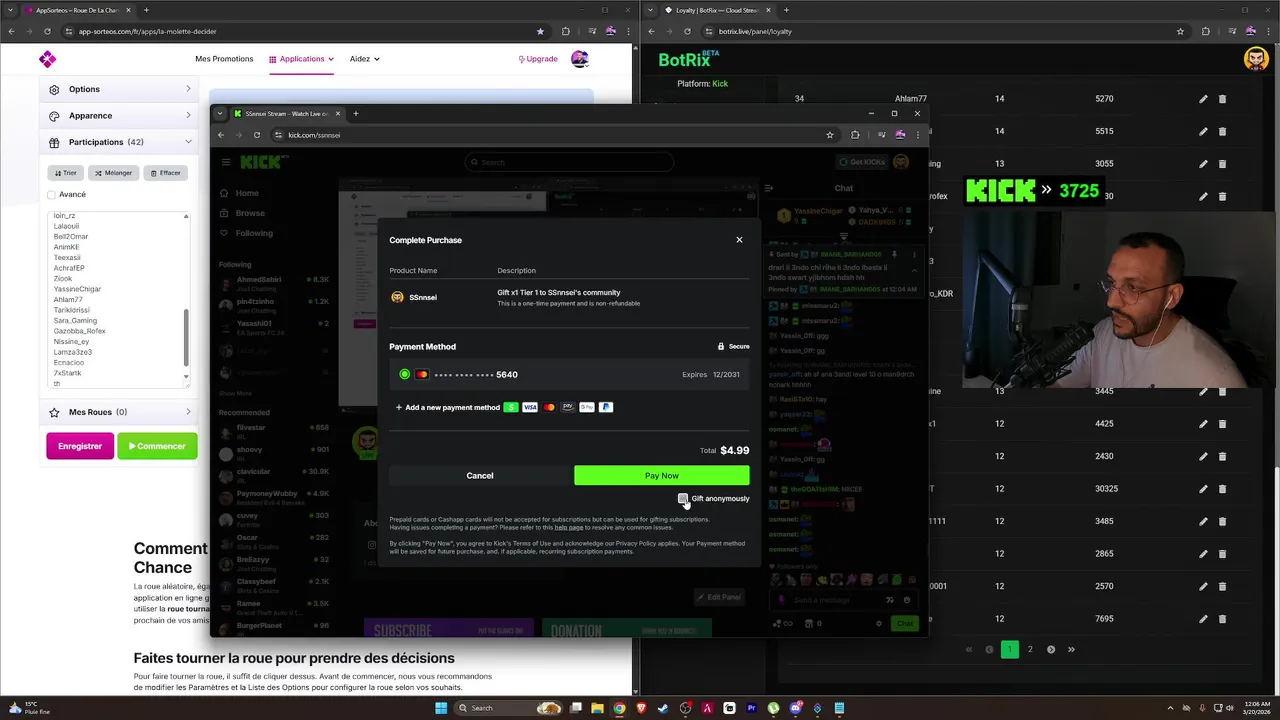Screen dimensions: 1280x720
Task: Click YassineChigar in participants list
Action: (77, 289)
